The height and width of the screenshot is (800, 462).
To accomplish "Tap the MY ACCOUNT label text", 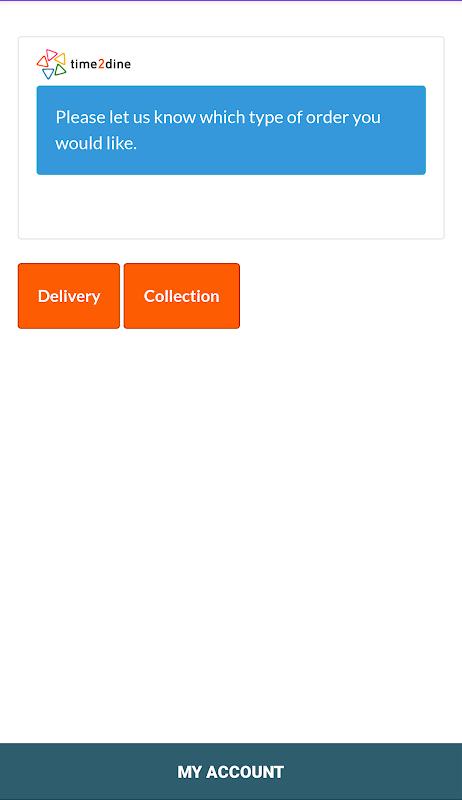I will [230, 772].
